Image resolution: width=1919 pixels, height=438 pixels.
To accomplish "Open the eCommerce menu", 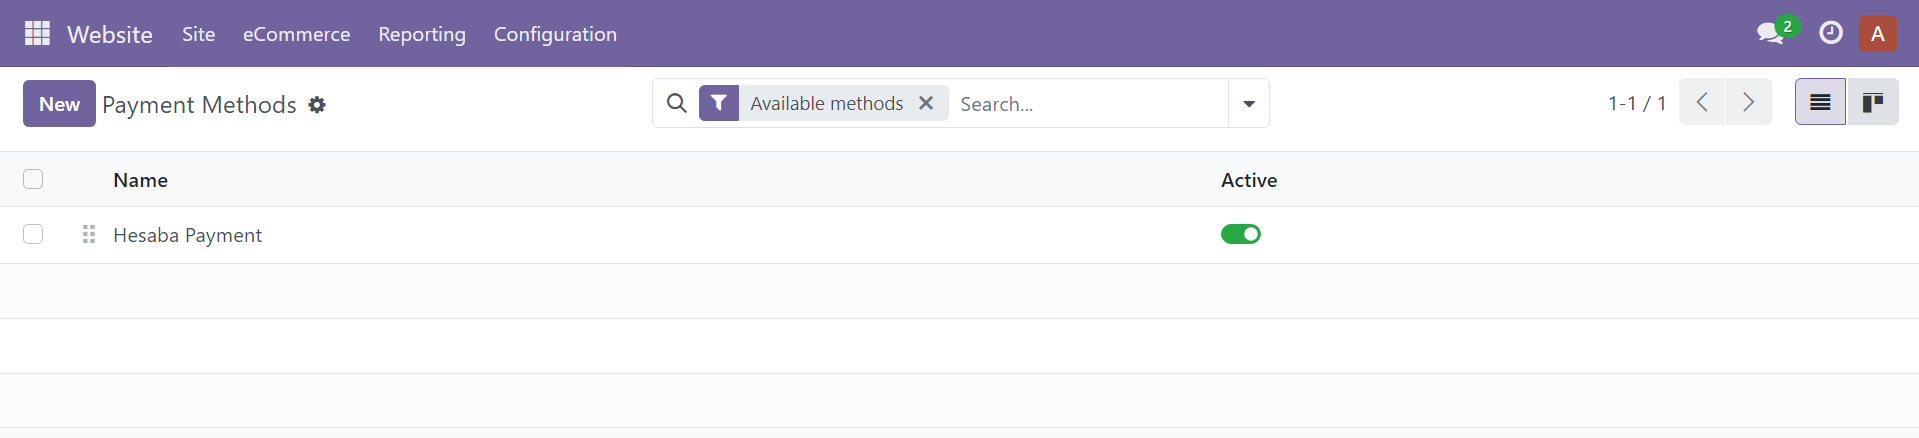I will [x=296, y=34].
